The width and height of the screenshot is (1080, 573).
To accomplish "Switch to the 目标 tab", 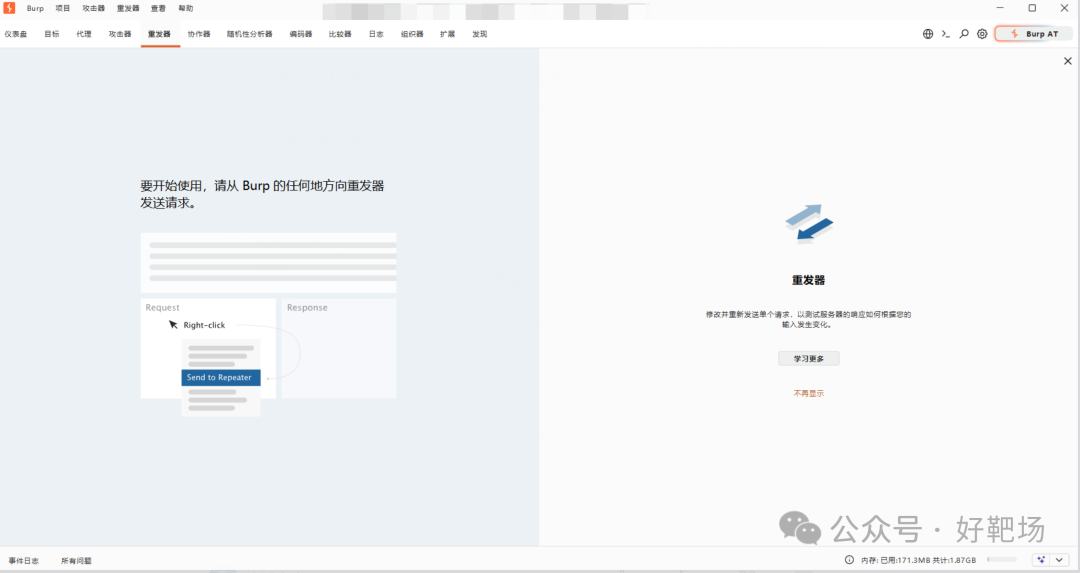I will coord(52,34).
